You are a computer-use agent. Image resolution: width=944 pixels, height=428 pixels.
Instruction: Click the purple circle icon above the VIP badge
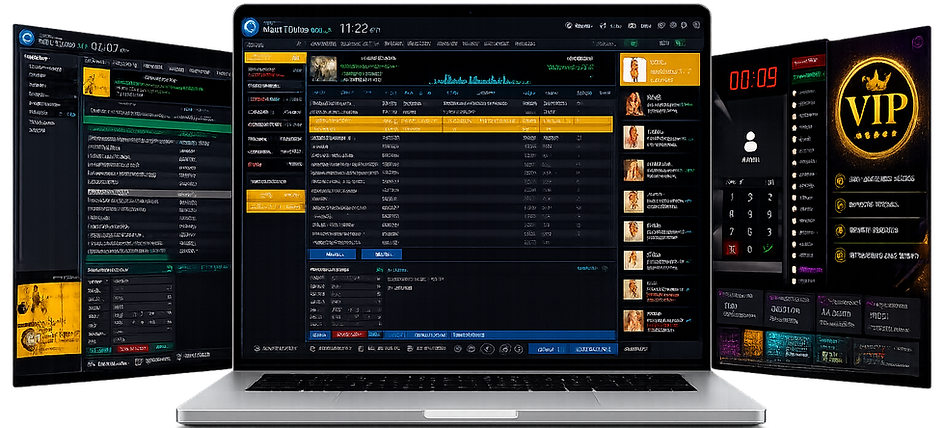(918, 42)
